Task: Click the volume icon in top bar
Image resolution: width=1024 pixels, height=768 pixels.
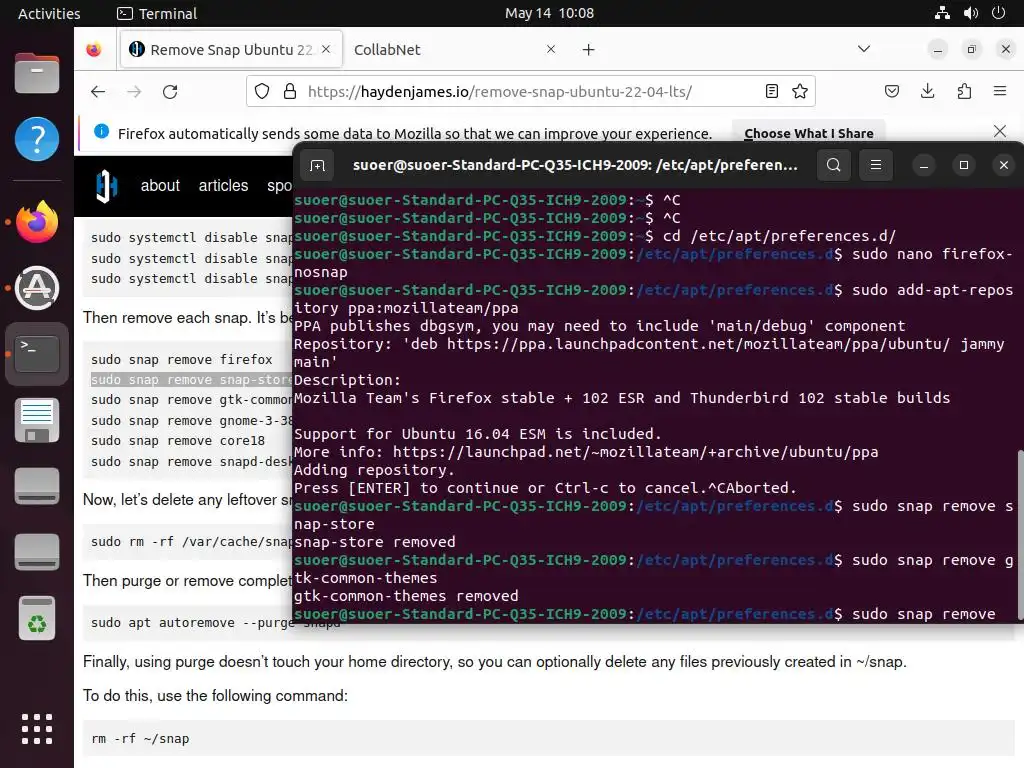Action: 970,13
